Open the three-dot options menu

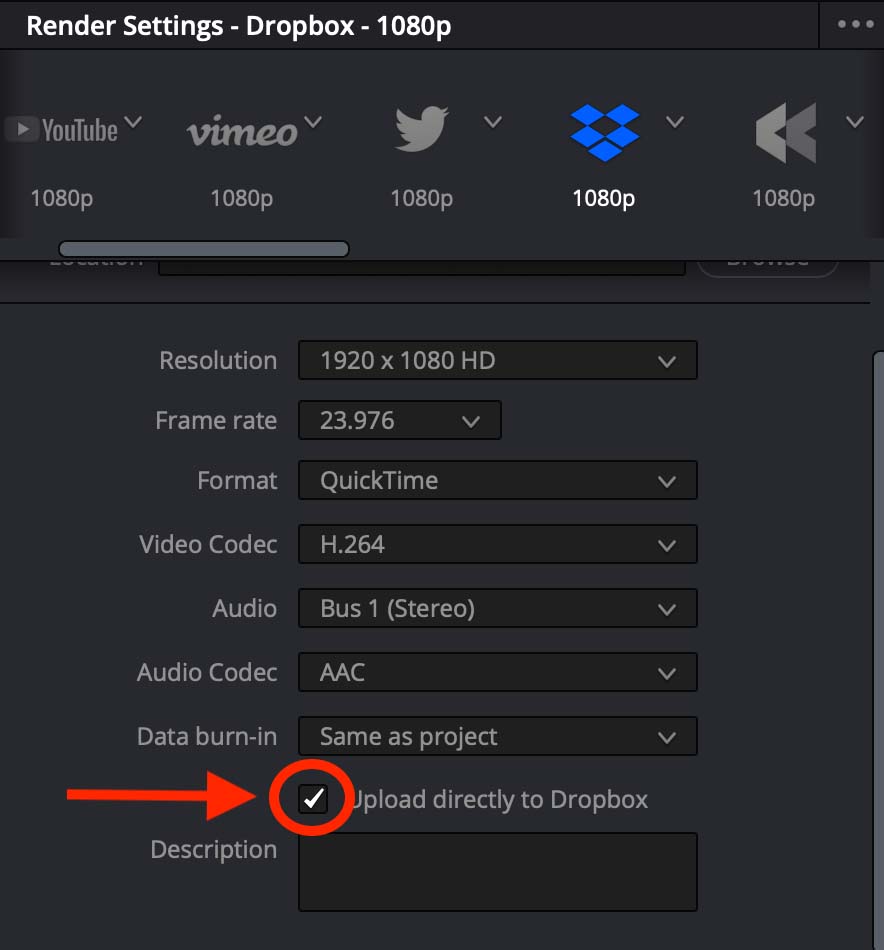(855, 24)
